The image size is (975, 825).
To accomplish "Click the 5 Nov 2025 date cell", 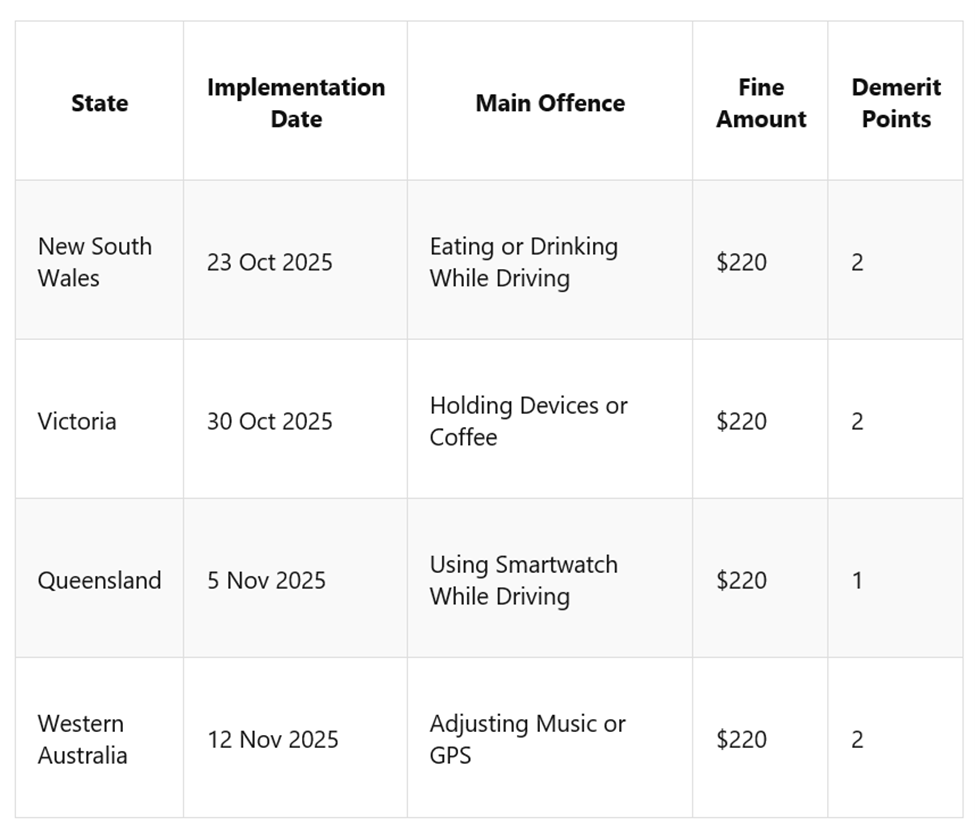I will (x=267, y=580).
